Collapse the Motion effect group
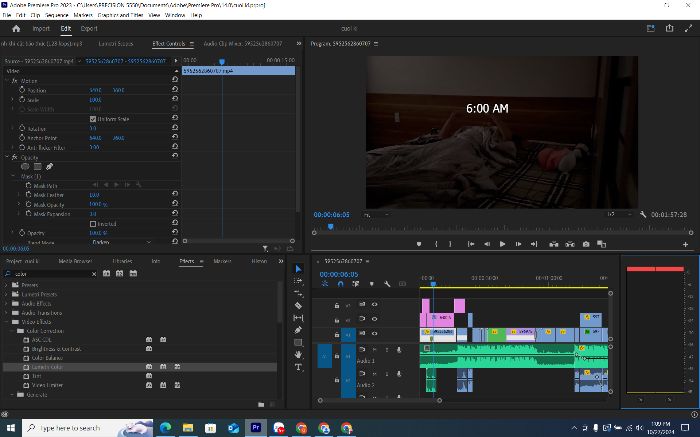 point(7,81)
